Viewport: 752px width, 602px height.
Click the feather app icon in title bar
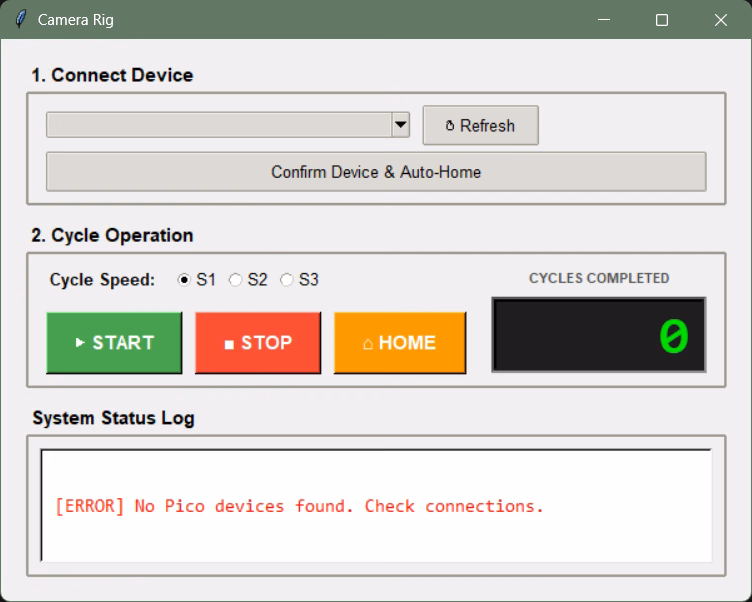point(20,20)
